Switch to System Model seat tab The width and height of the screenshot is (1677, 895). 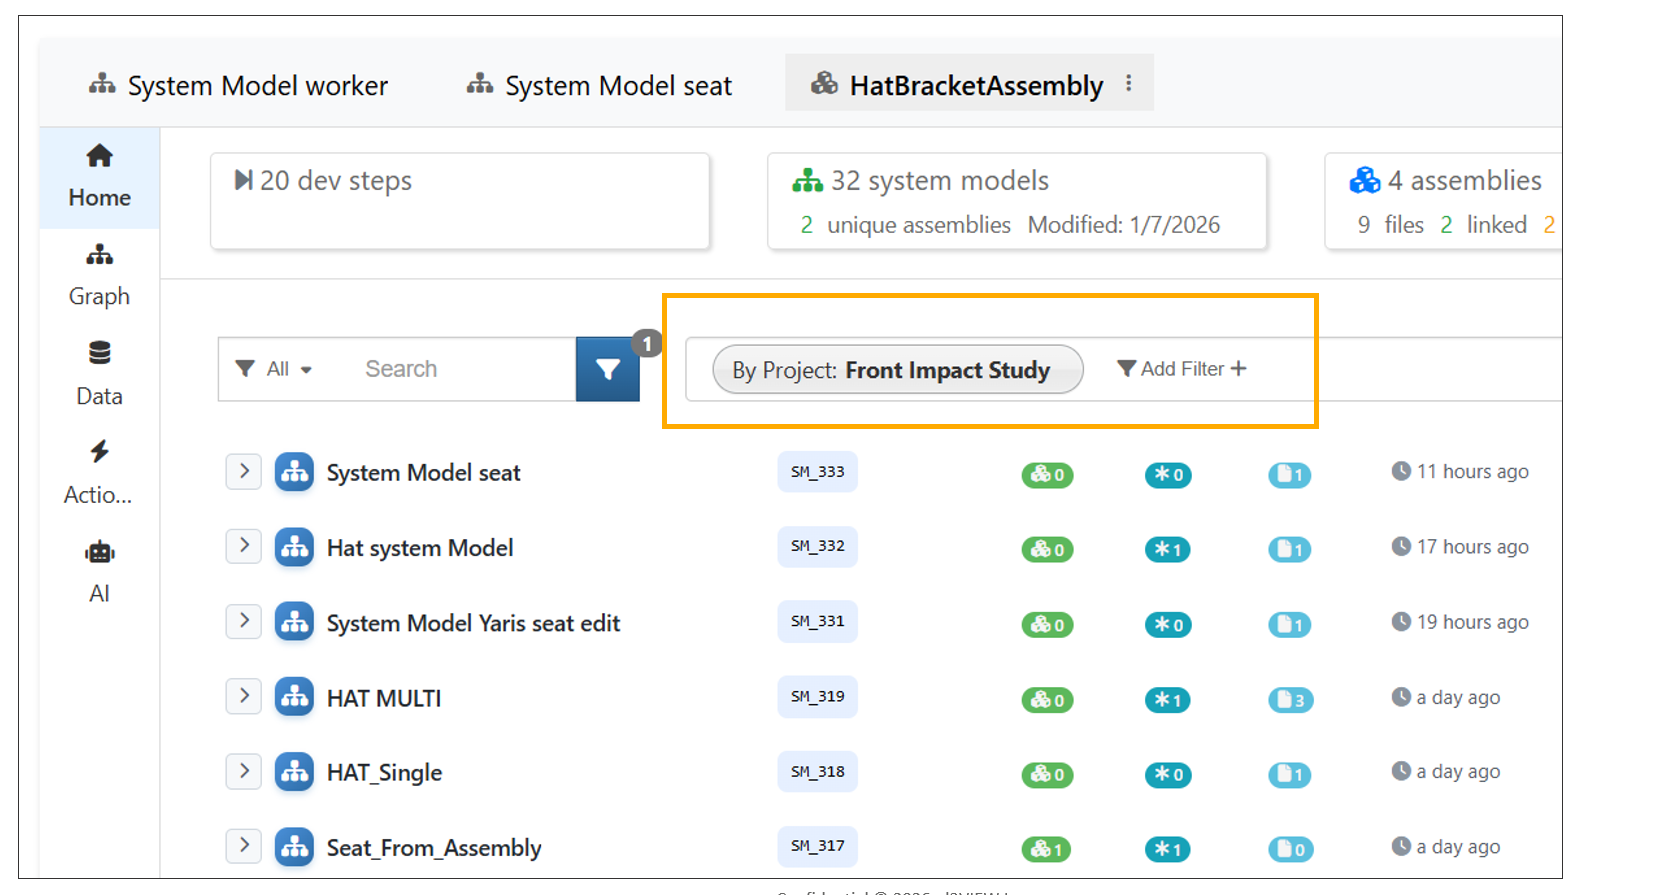pos(599,86)
